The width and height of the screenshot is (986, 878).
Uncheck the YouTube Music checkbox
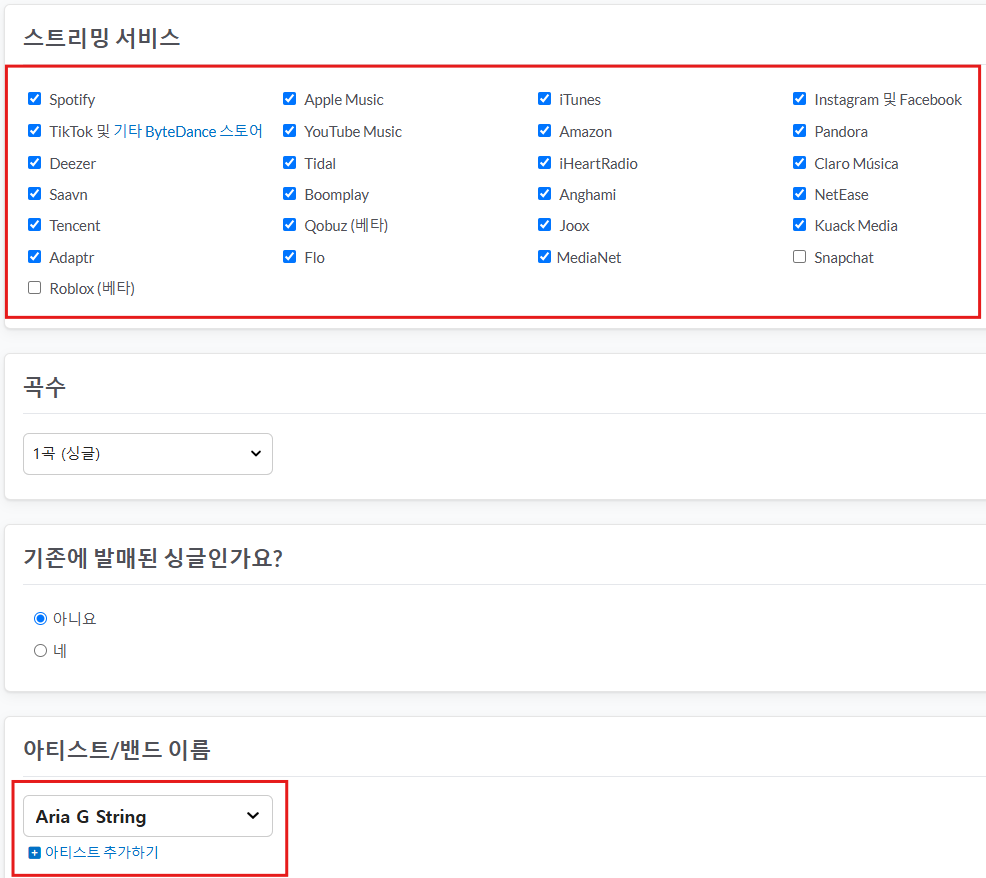289,131
